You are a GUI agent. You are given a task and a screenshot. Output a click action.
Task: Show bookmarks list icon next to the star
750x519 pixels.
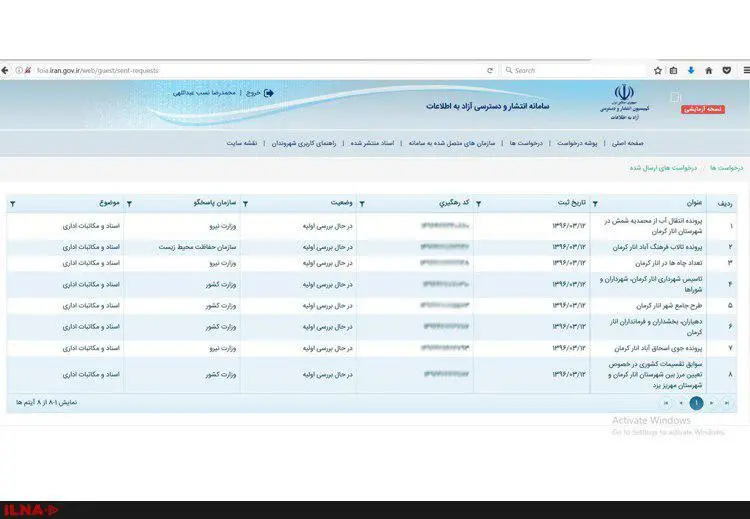point(673,70)
